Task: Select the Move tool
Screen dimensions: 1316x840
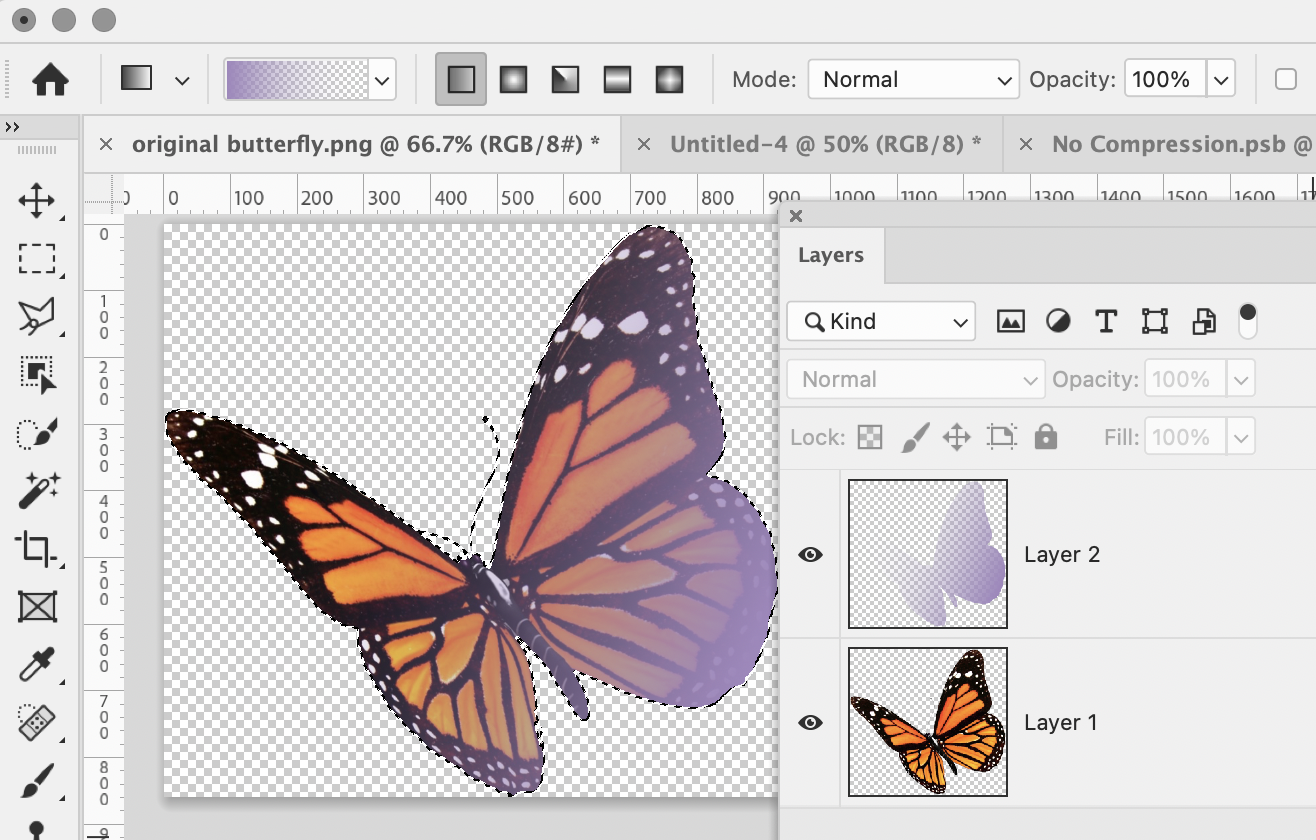Action: [x=38, y=201]
